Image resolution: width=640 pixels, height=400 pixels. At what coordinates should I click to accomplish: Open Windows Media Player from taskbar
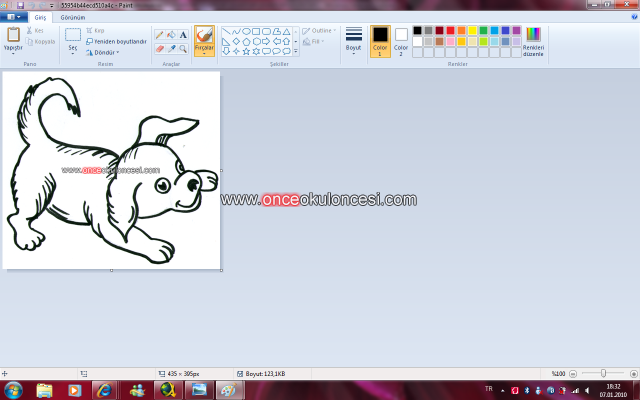75,391
